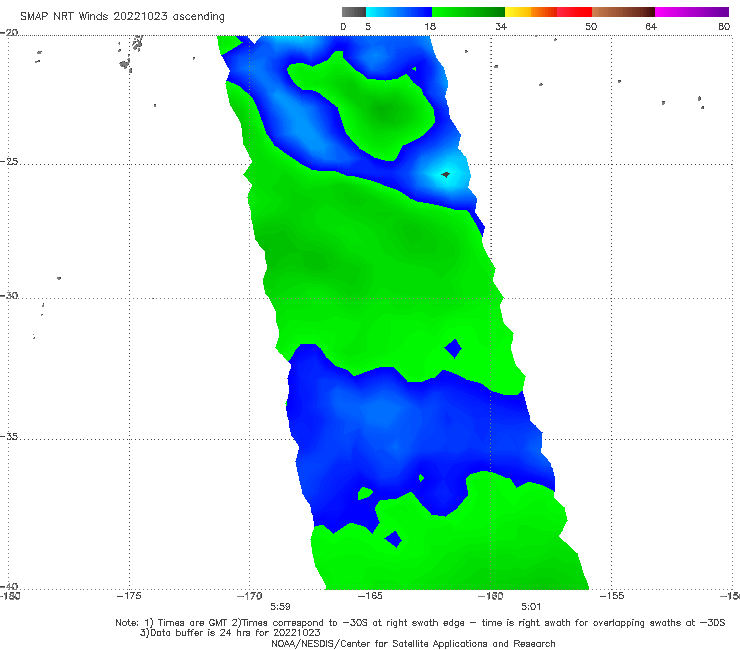Click the title 'SMAP NRT Winds 20221023 ascending'
Image resolution: width=740 pixels, height=650 pixels.
pos(122,17)
